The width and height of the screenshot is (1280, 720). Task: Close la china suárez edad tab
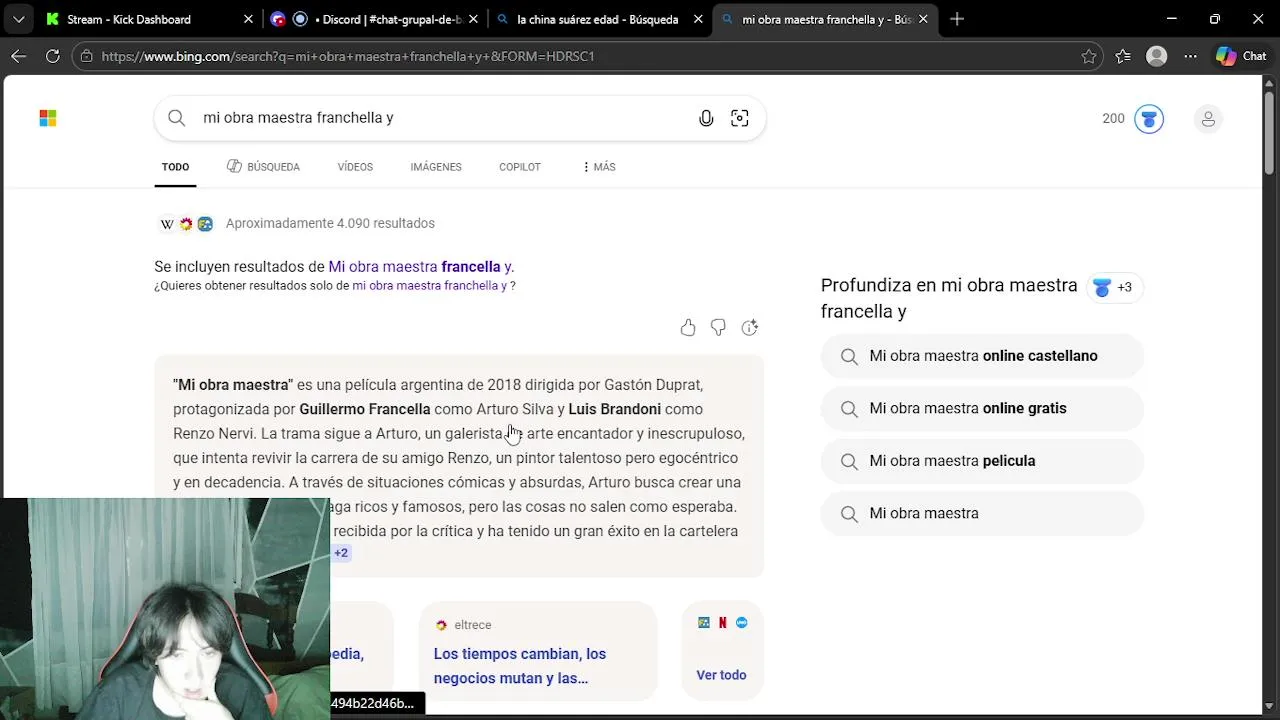point(698,19)
